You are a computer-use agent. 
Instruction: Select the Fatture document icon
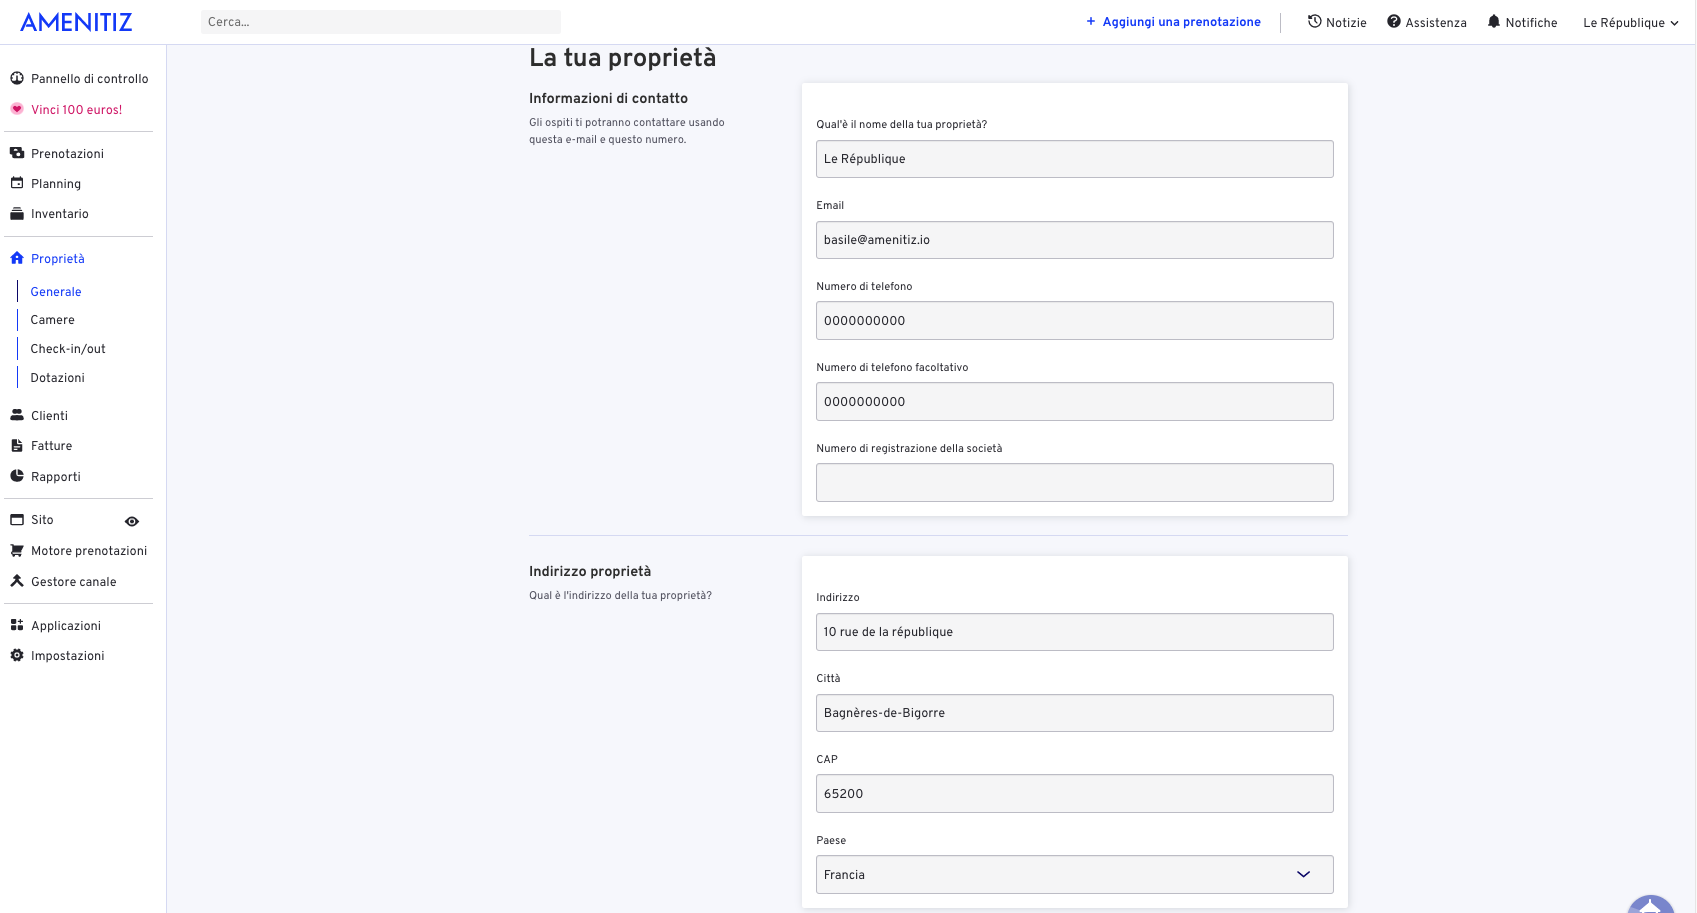17,445
